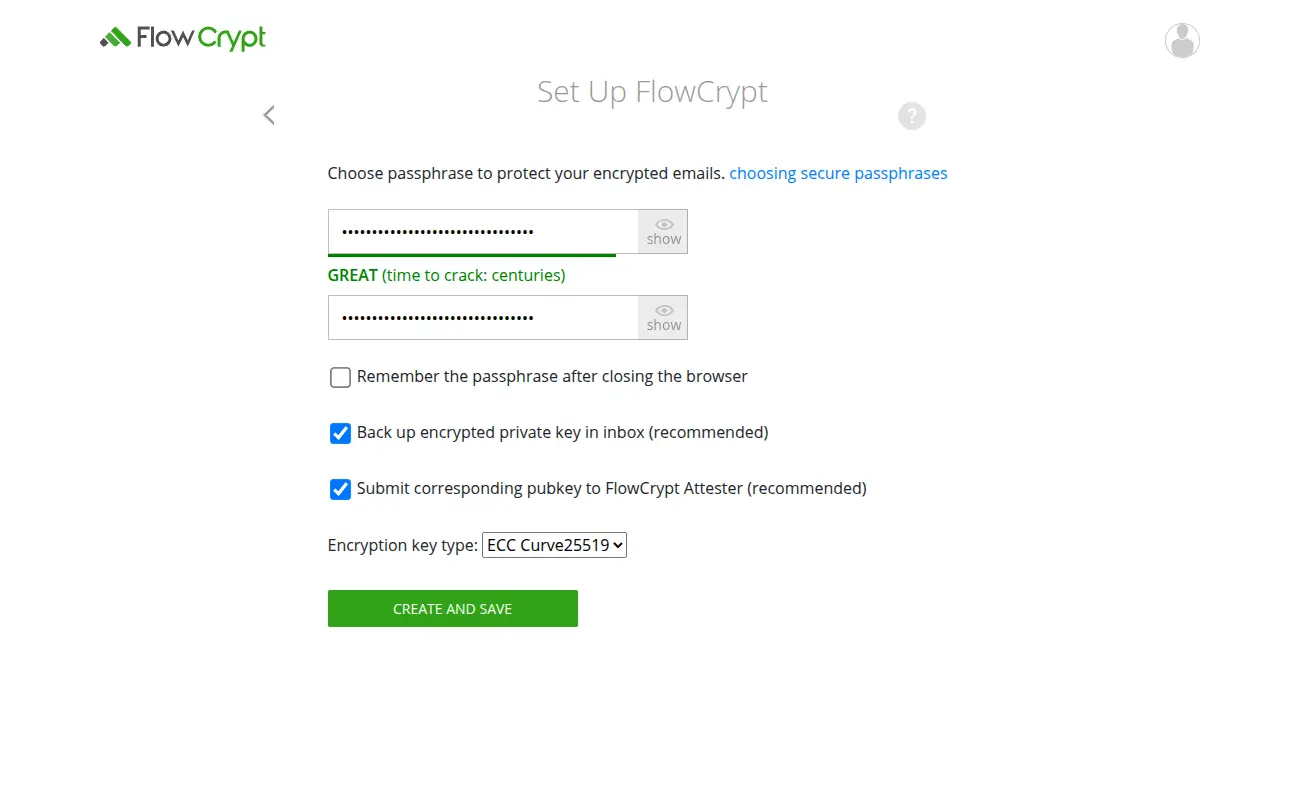Enable remembering passphrase after closing browser
This screenshot has height=810, width=1303.
[340, 377]
